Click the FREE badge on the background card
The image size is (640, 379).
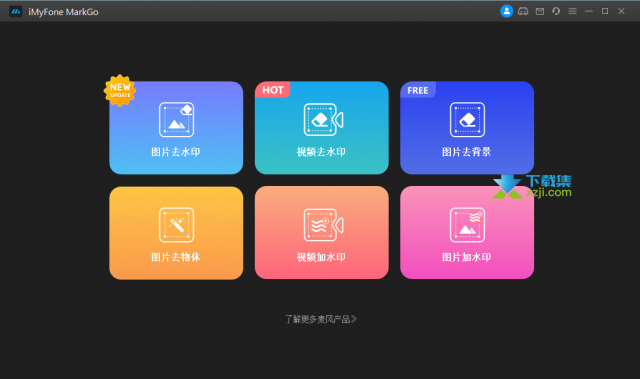pos(418,90)
